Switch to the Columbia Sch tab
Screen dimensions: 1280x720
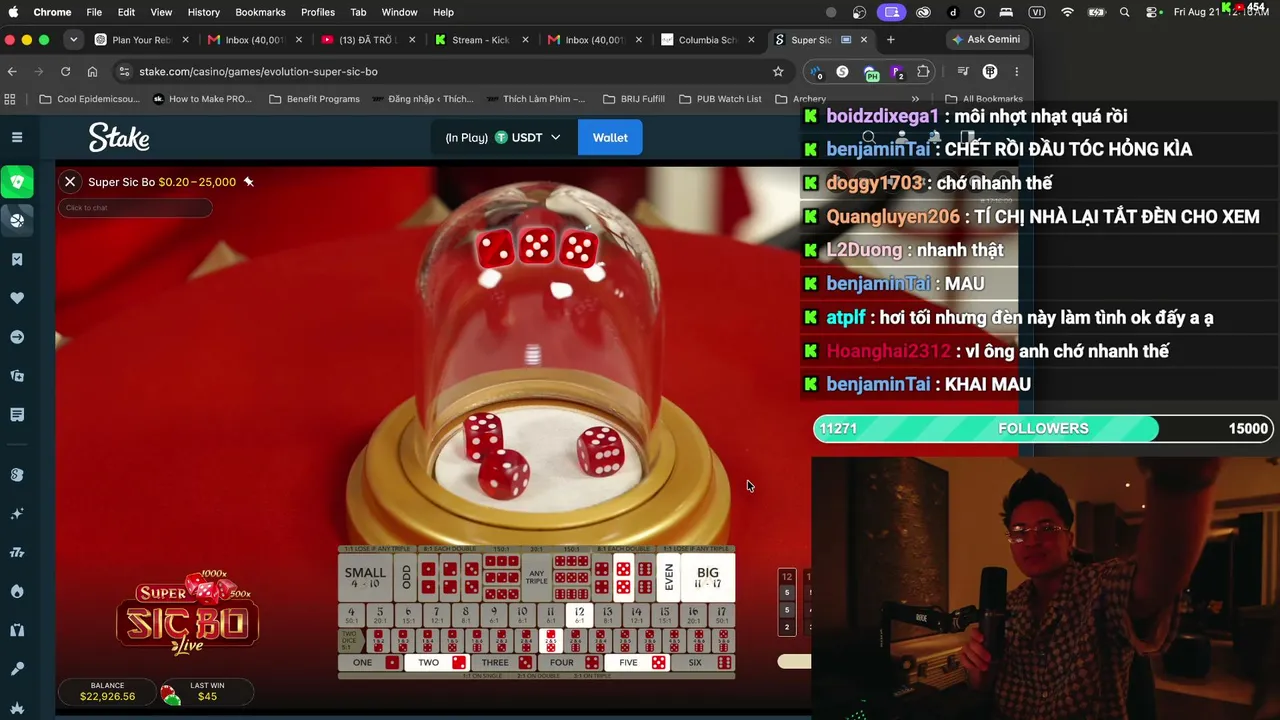point(707,40)
